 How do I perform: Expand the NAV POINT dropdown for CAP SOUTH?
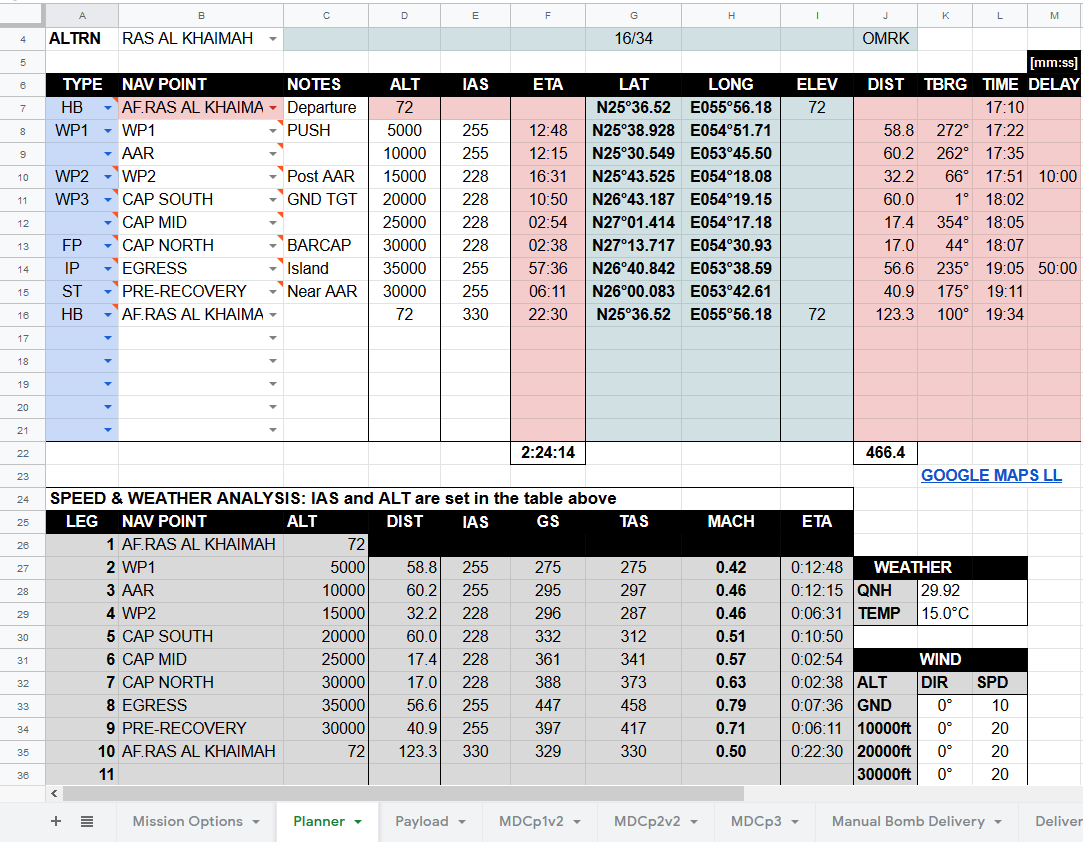(273, 200)
